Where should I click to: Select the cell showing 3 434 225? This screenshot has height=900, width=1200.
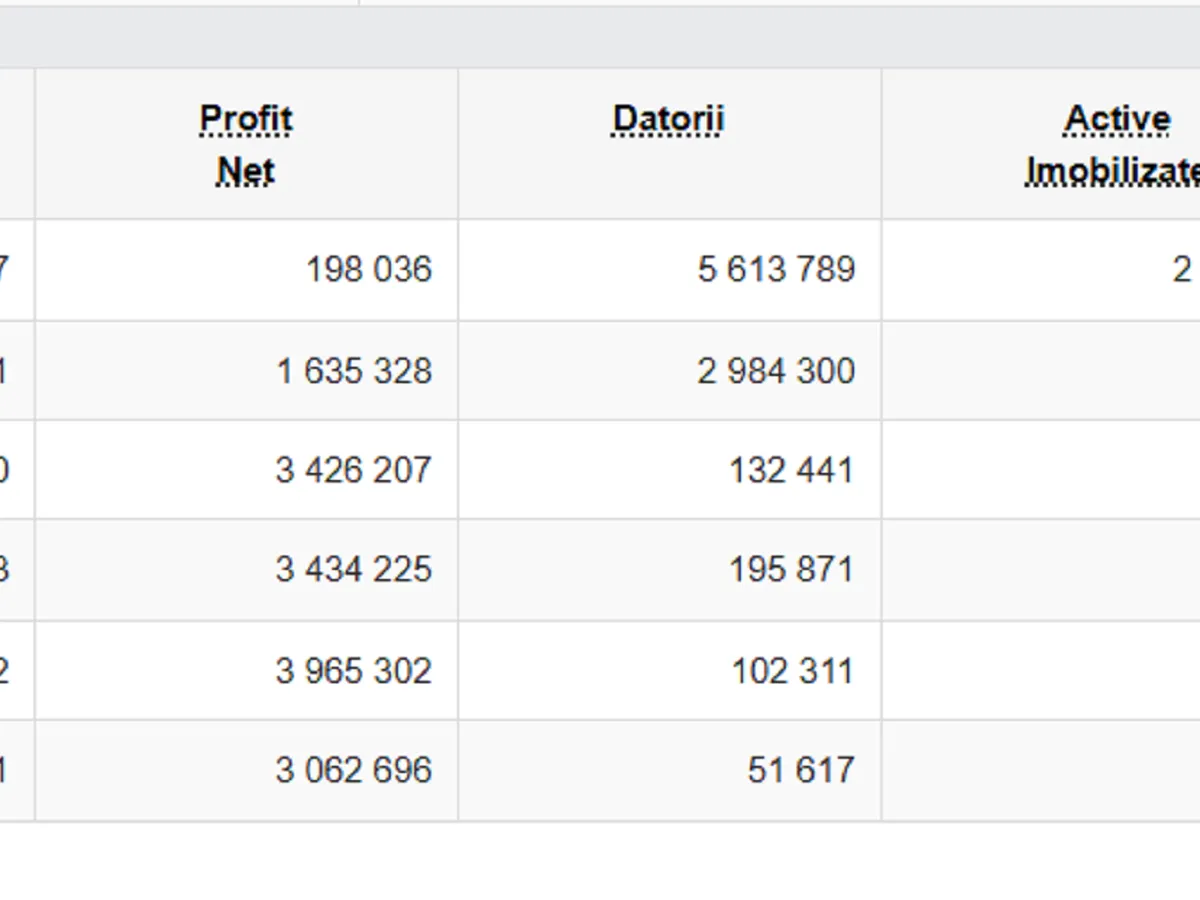point(354,570)
